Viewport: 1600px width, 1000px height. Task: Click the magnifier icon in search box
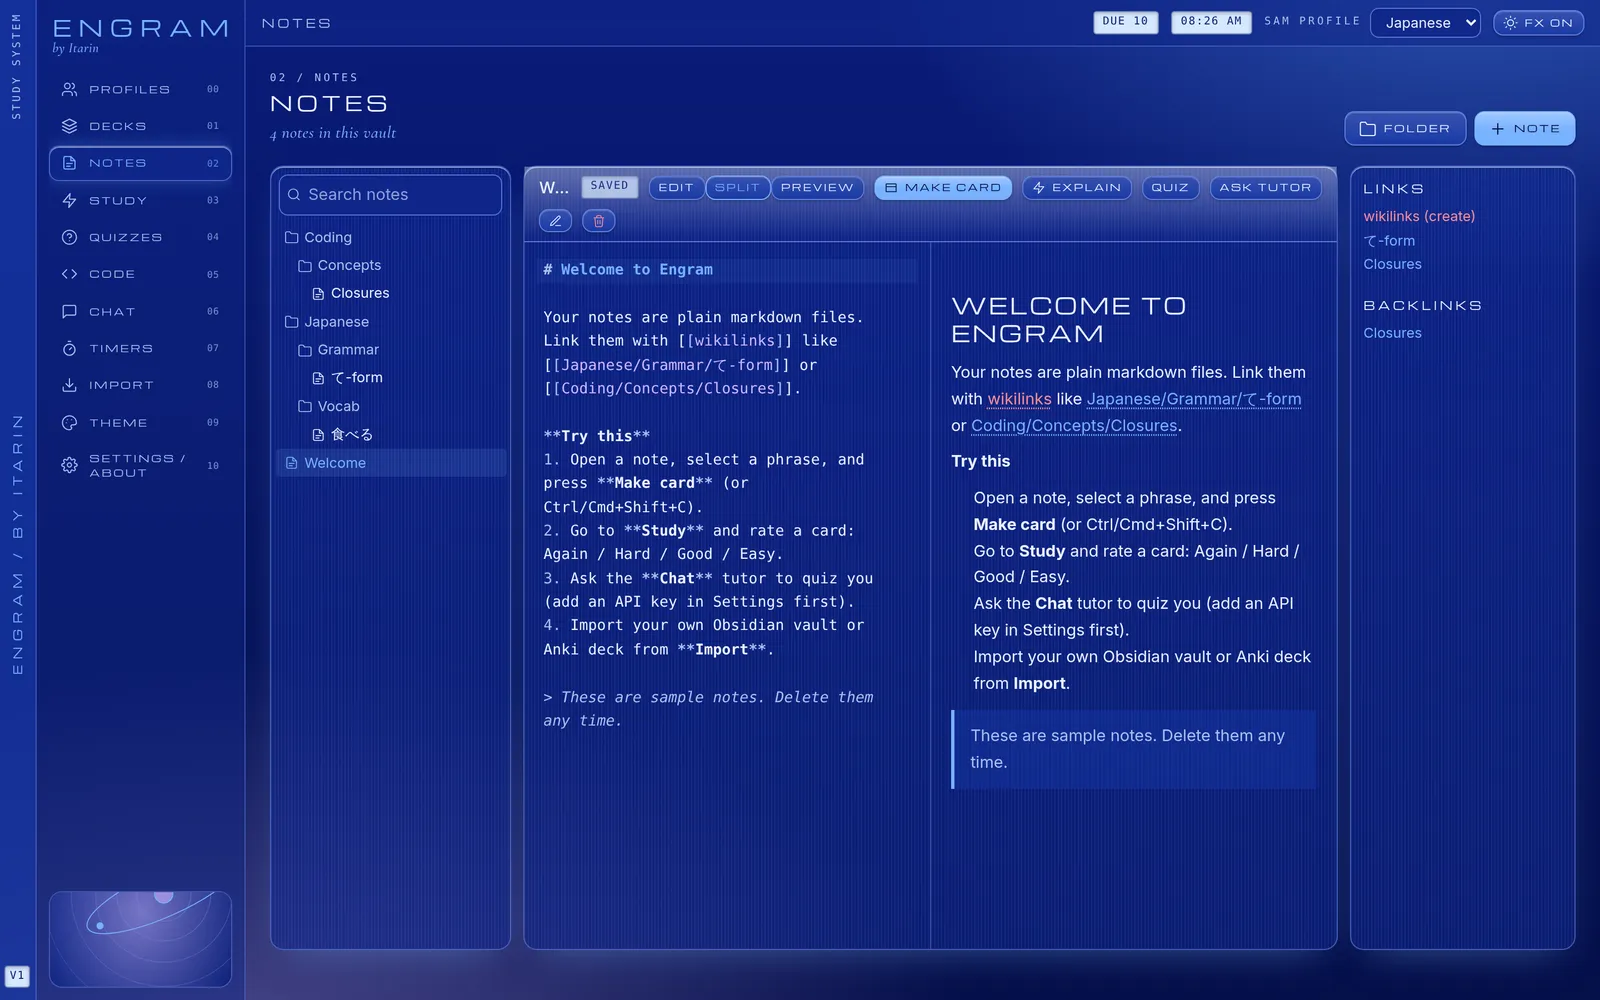pyautogui.click(x=294, y=195)
